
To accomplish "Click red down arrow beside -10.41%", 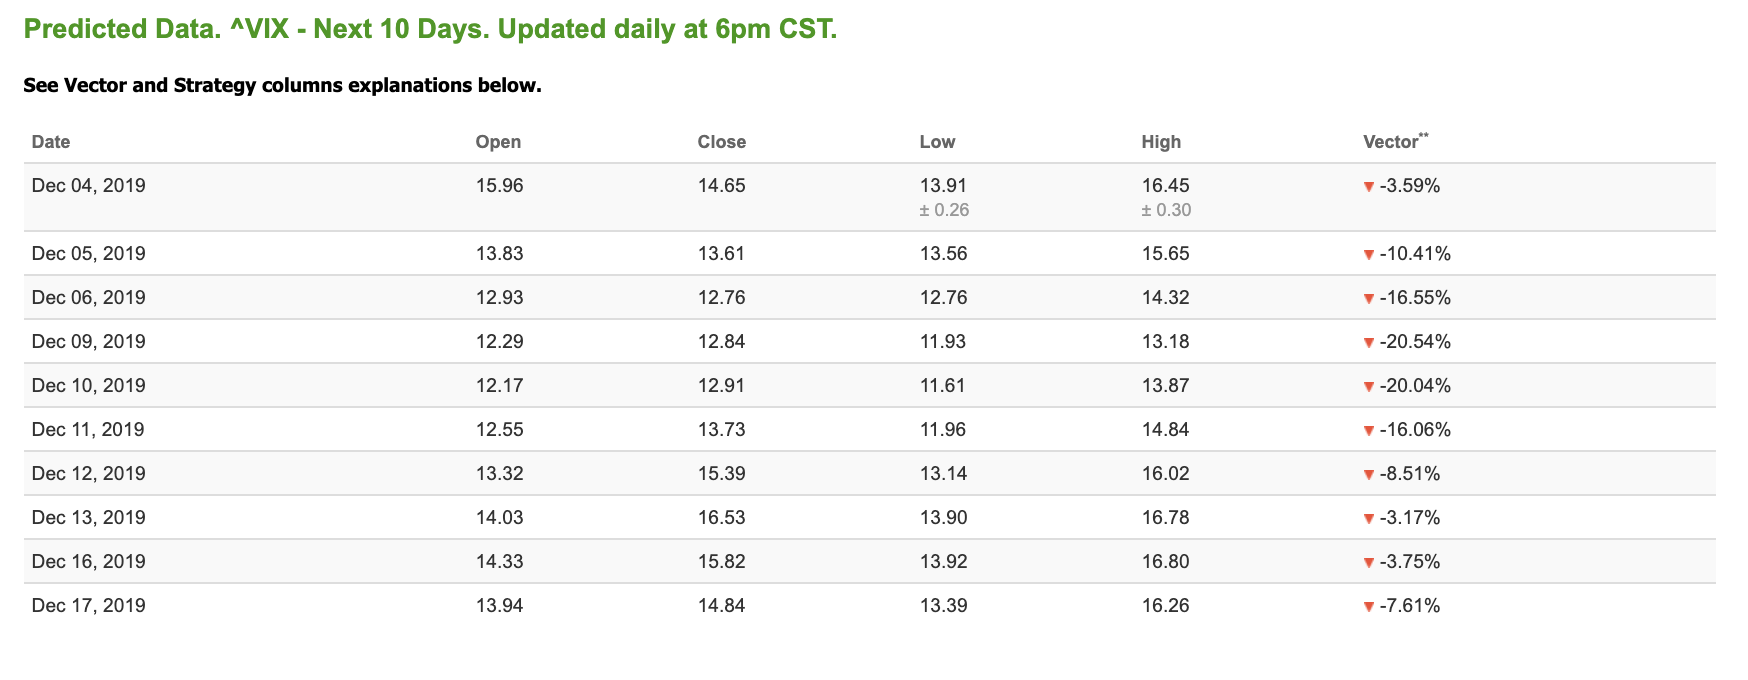I will (1369, 255).
